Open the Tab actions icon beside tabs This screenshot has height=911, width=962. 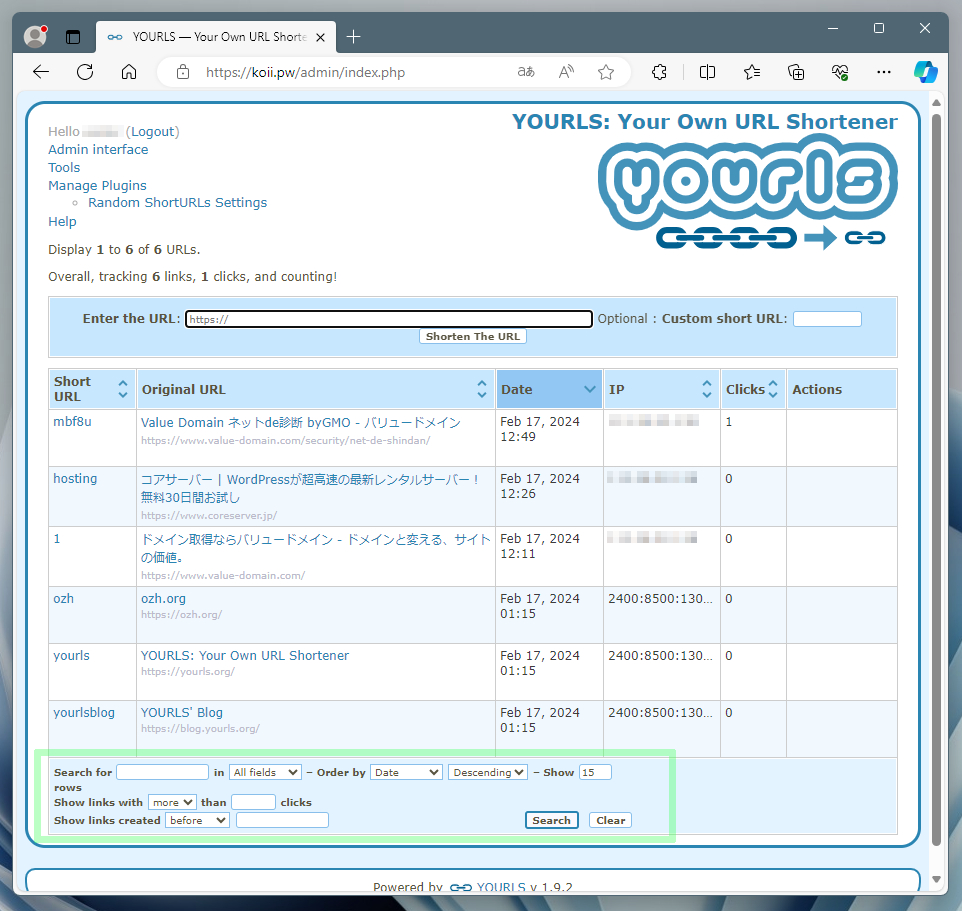click(x=73, y=37)
